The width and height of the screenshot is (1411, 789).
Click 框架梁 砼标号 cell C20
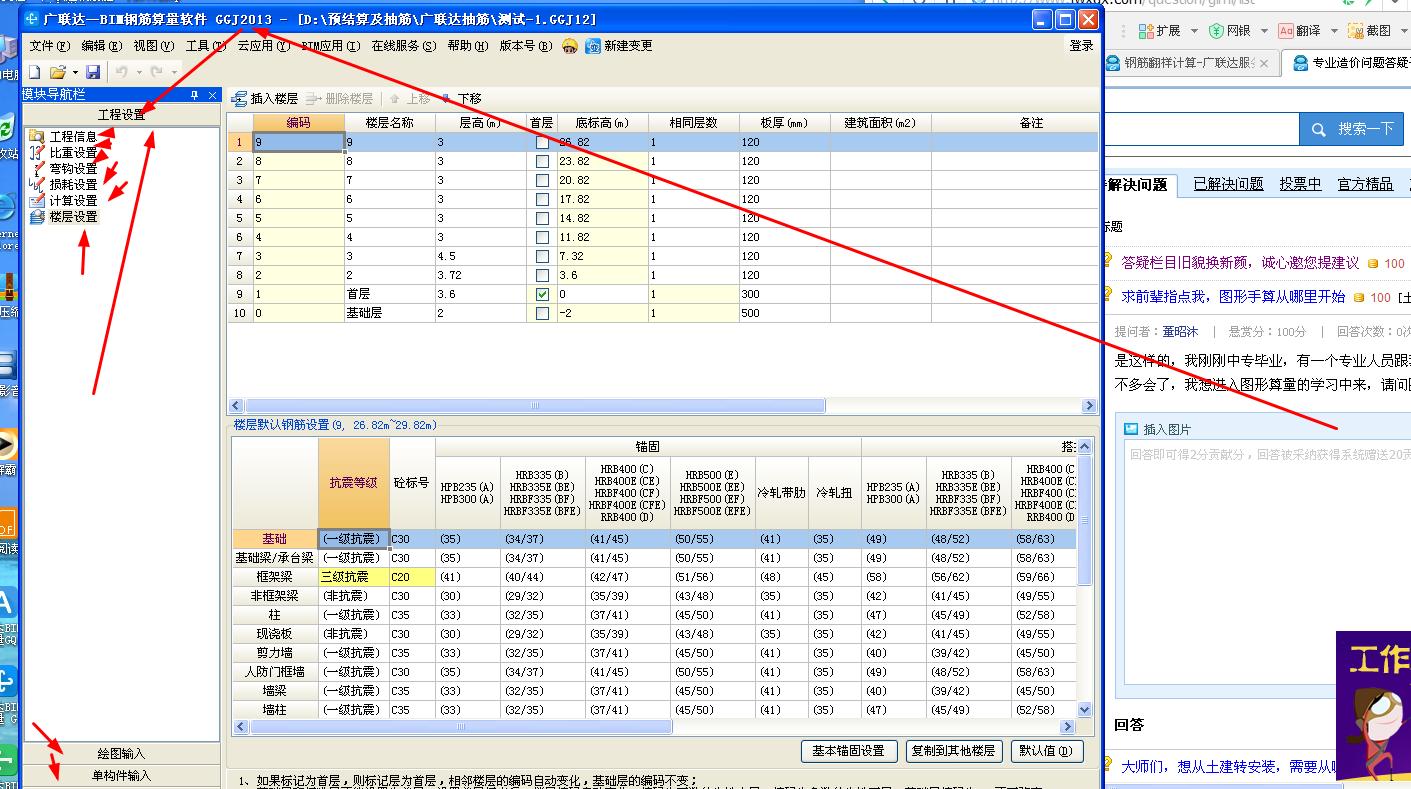tap(412, 577)
